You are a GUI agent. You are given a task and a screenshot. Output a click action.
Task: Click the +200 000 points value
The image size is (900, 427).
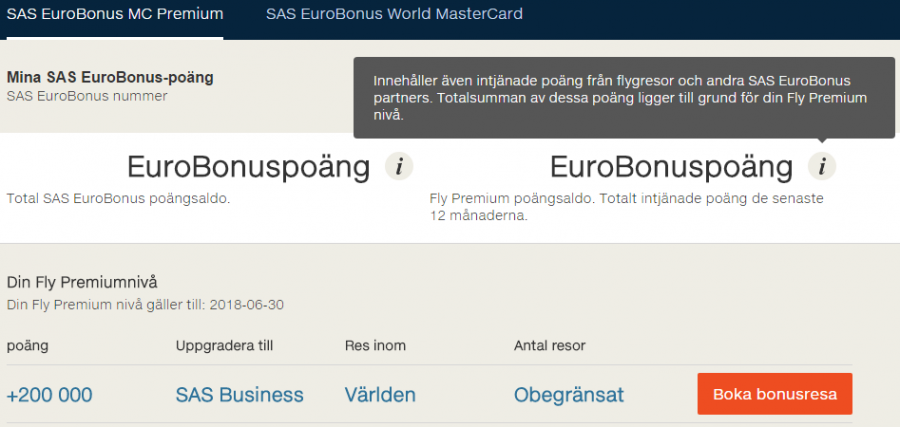[x=49, y=395]
